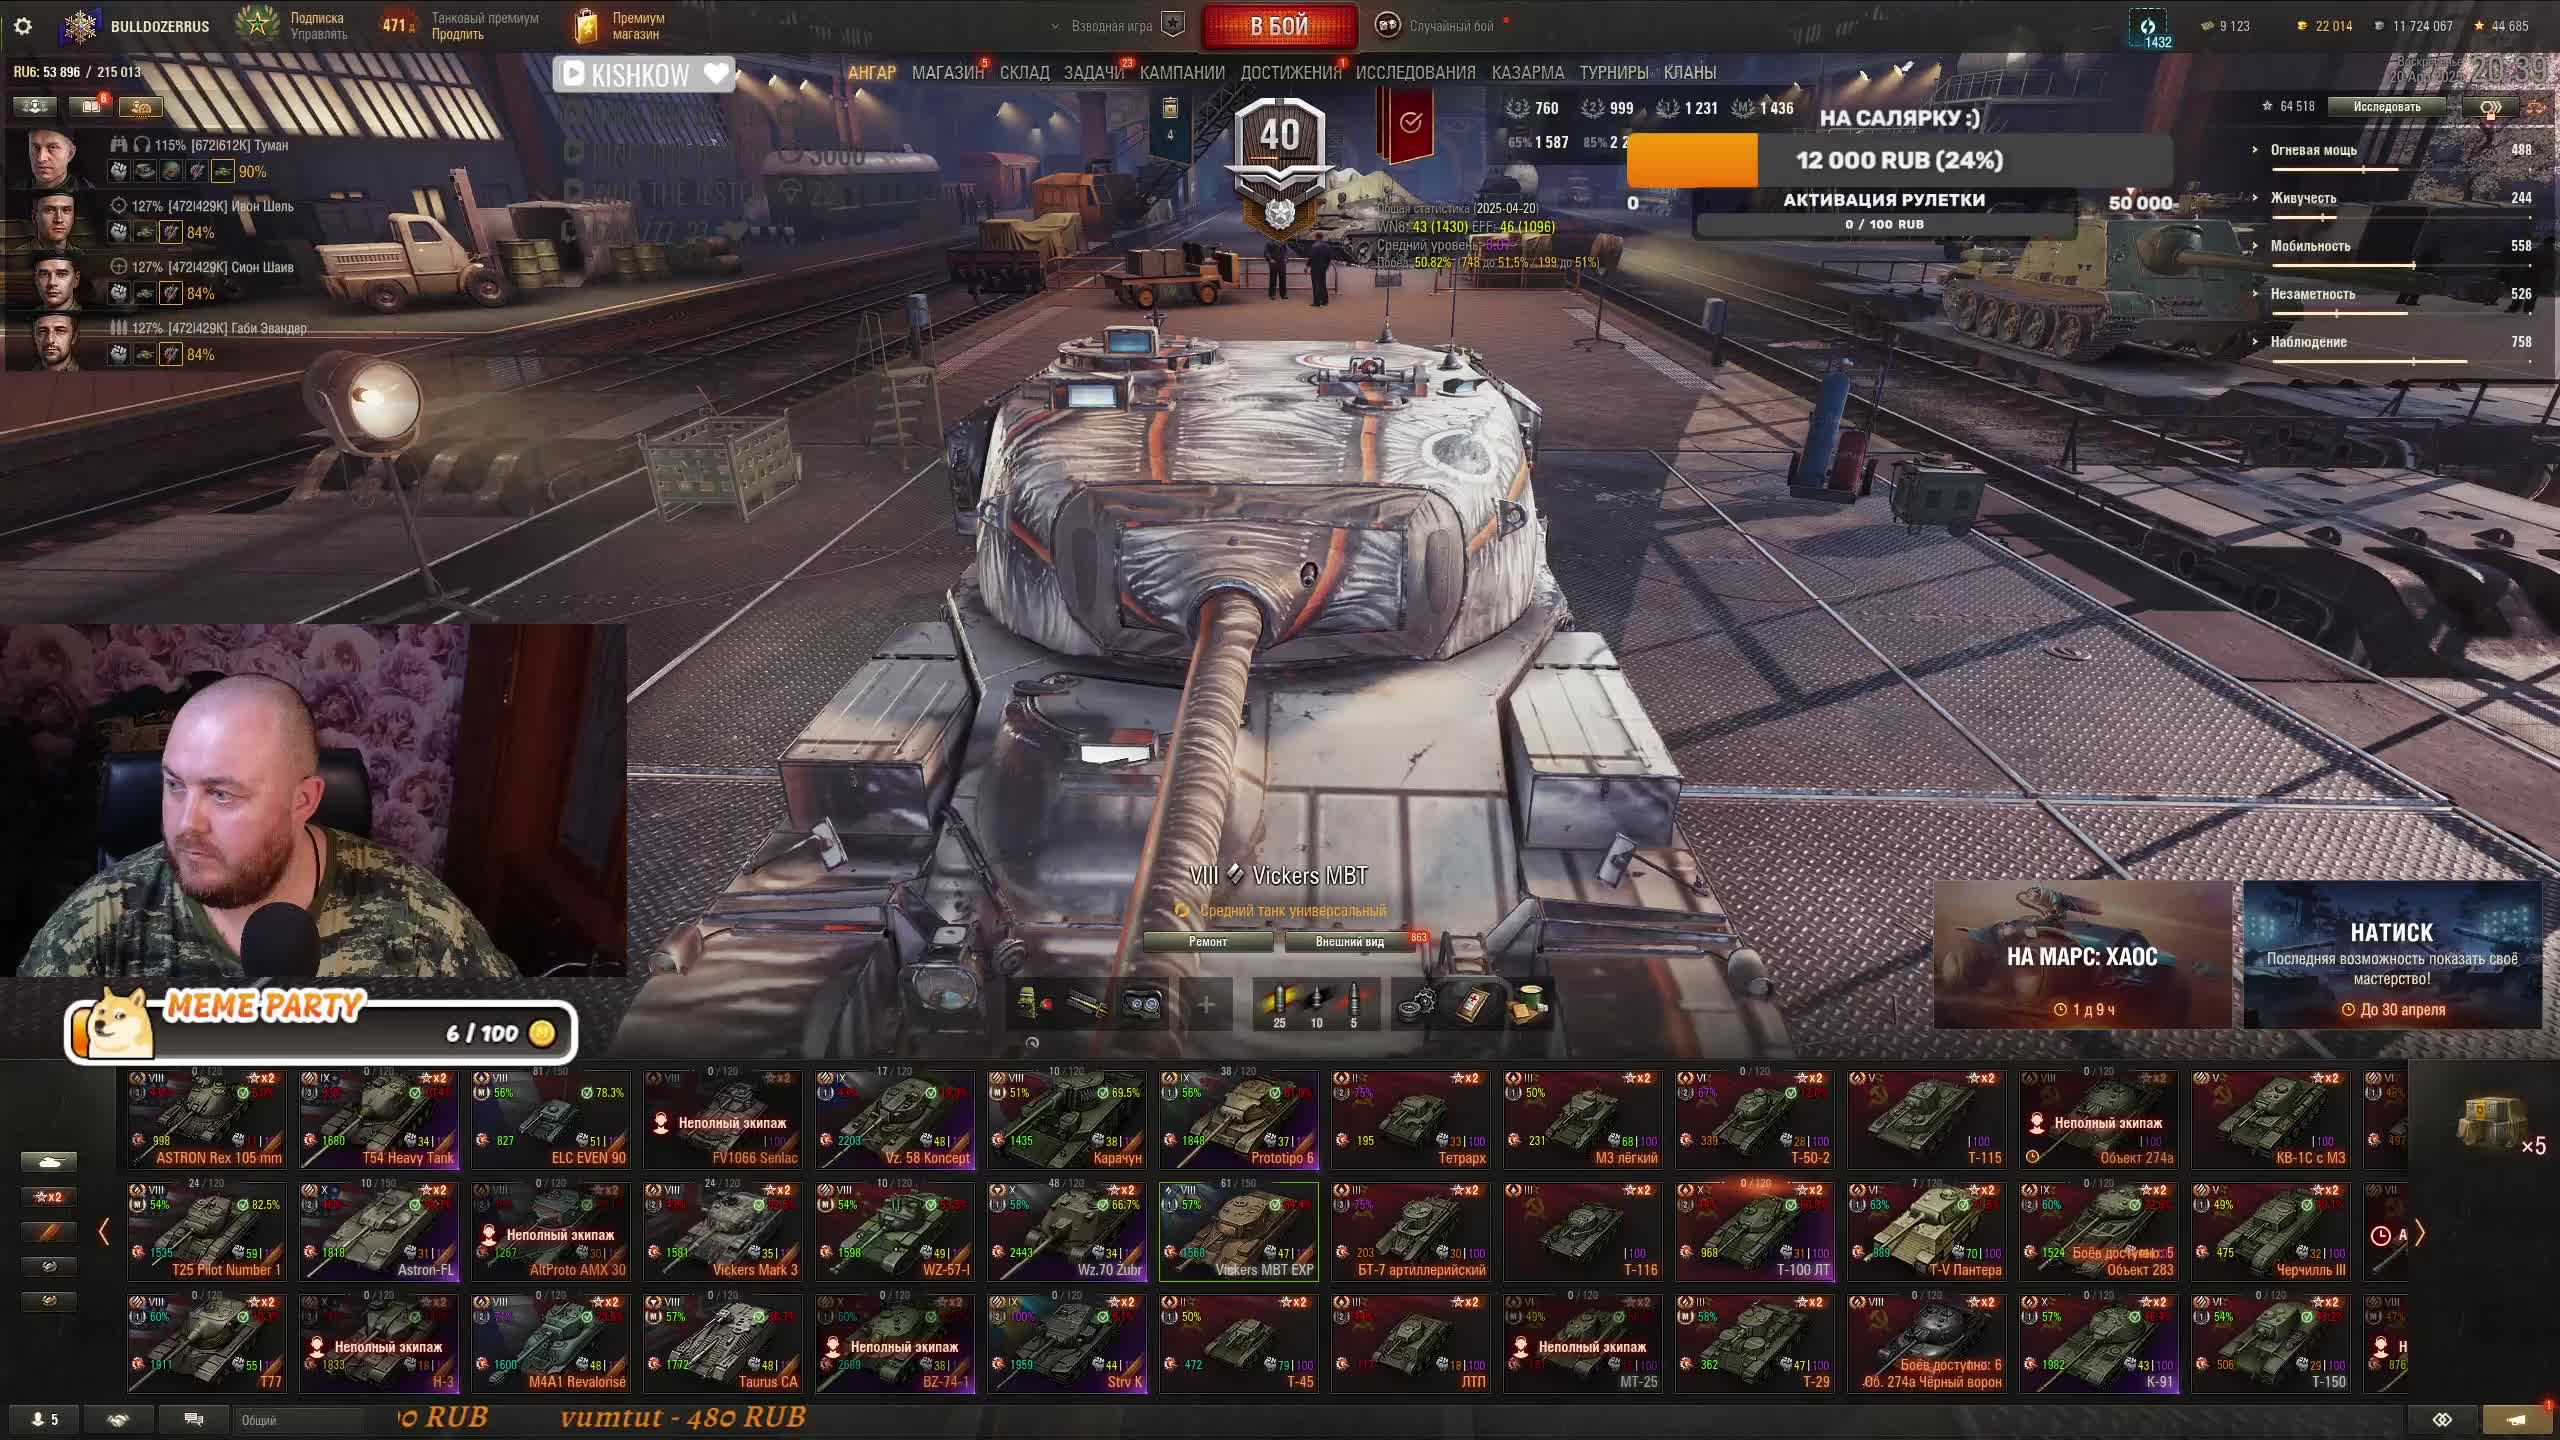Open the МАГАЗИН tab
The height and width of the screenshot is (1440, 2560).
click(x=947, y=72)
